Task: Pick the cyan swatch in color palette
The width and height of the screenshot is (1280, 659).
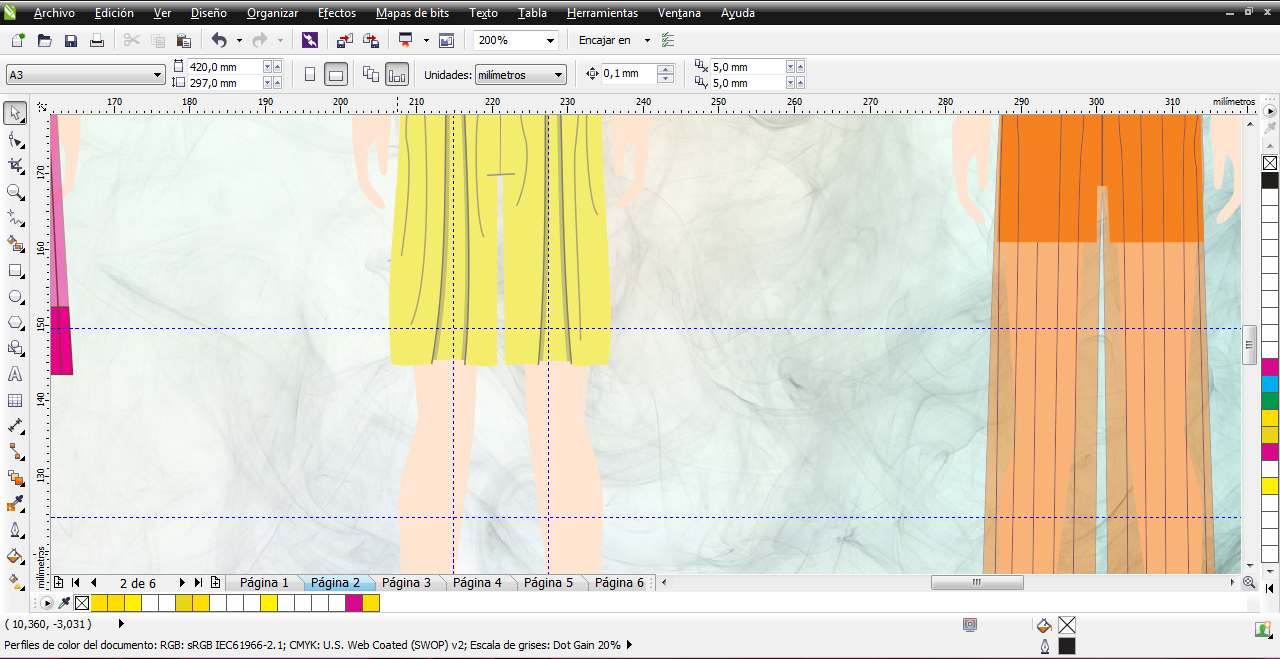Action: (x=1269, y=384)
